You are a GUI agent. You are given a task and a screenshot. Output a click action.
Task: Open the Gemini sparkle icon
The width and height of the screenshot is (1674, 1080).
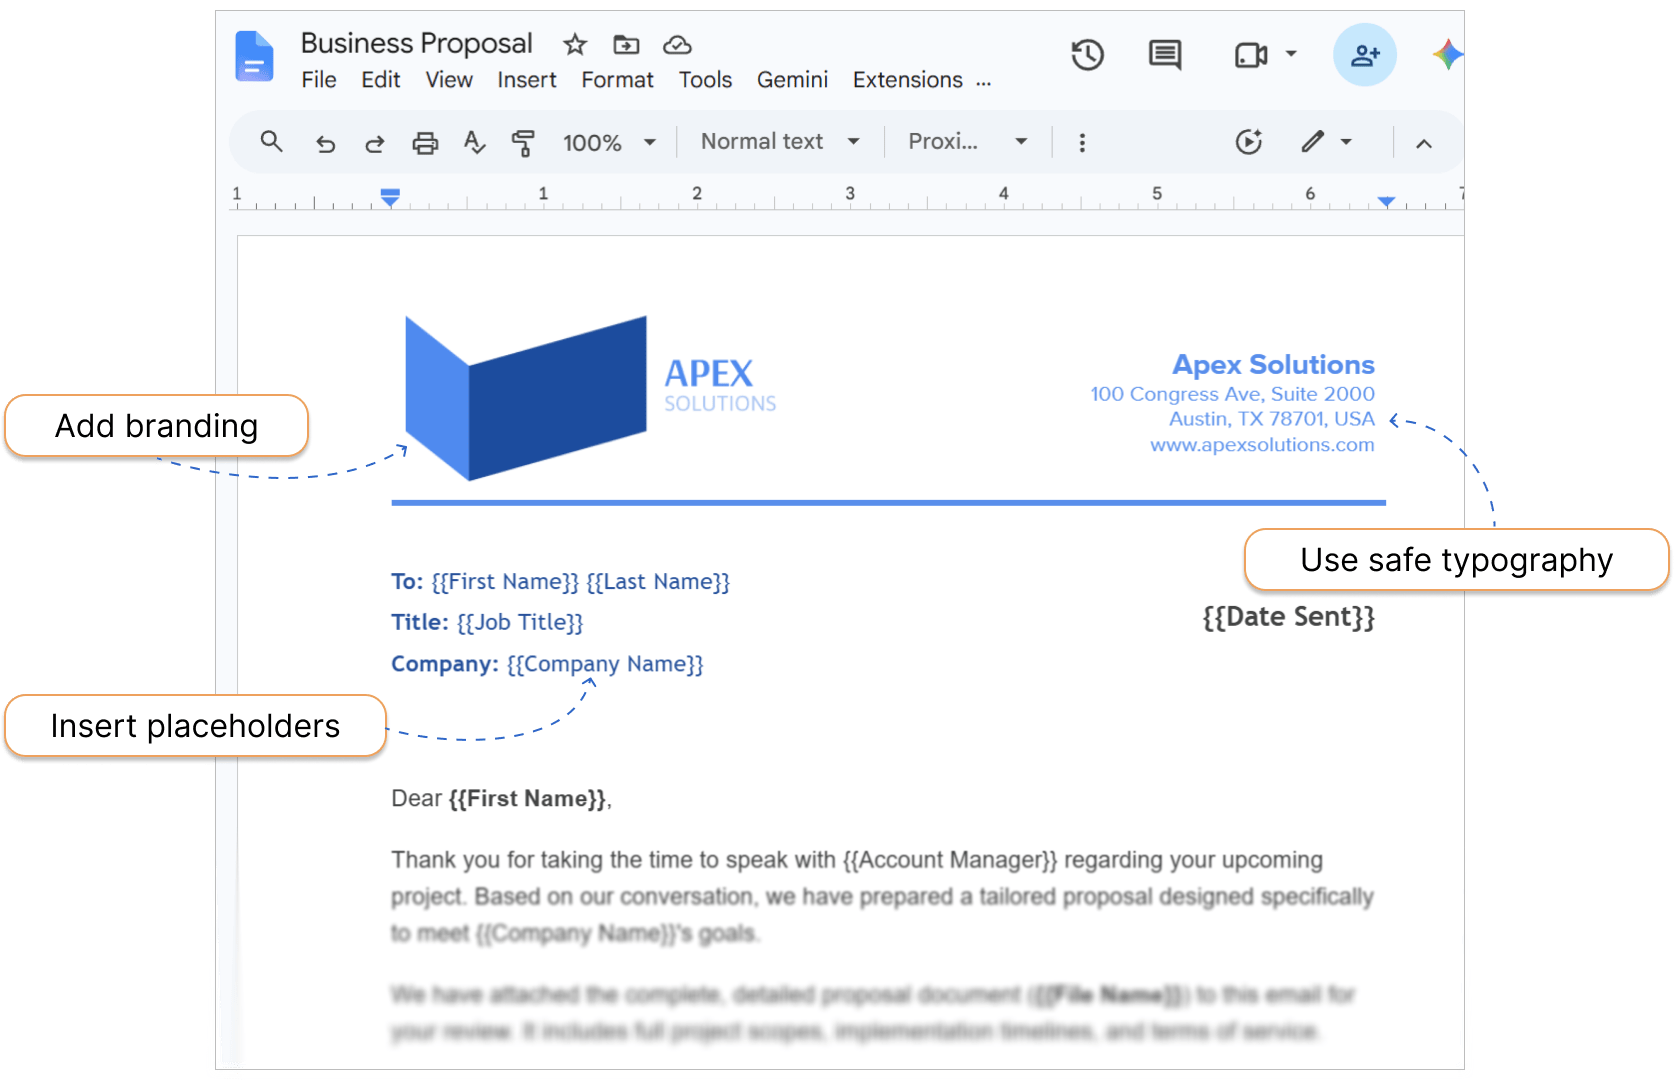click(x=1448, y=54)
